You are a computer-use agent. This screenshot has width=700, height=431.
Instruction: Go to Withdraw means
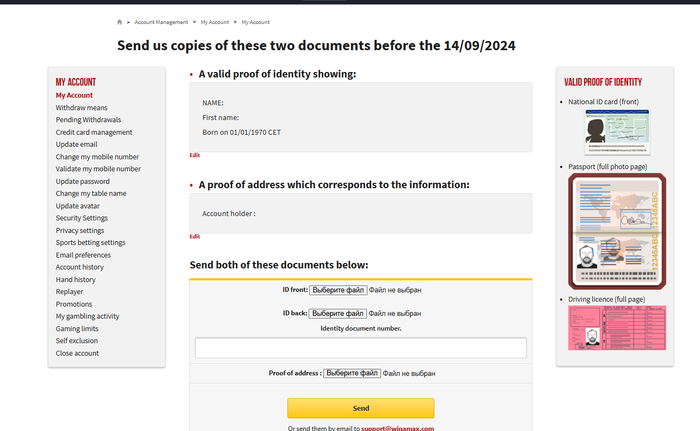click(81, 107)
